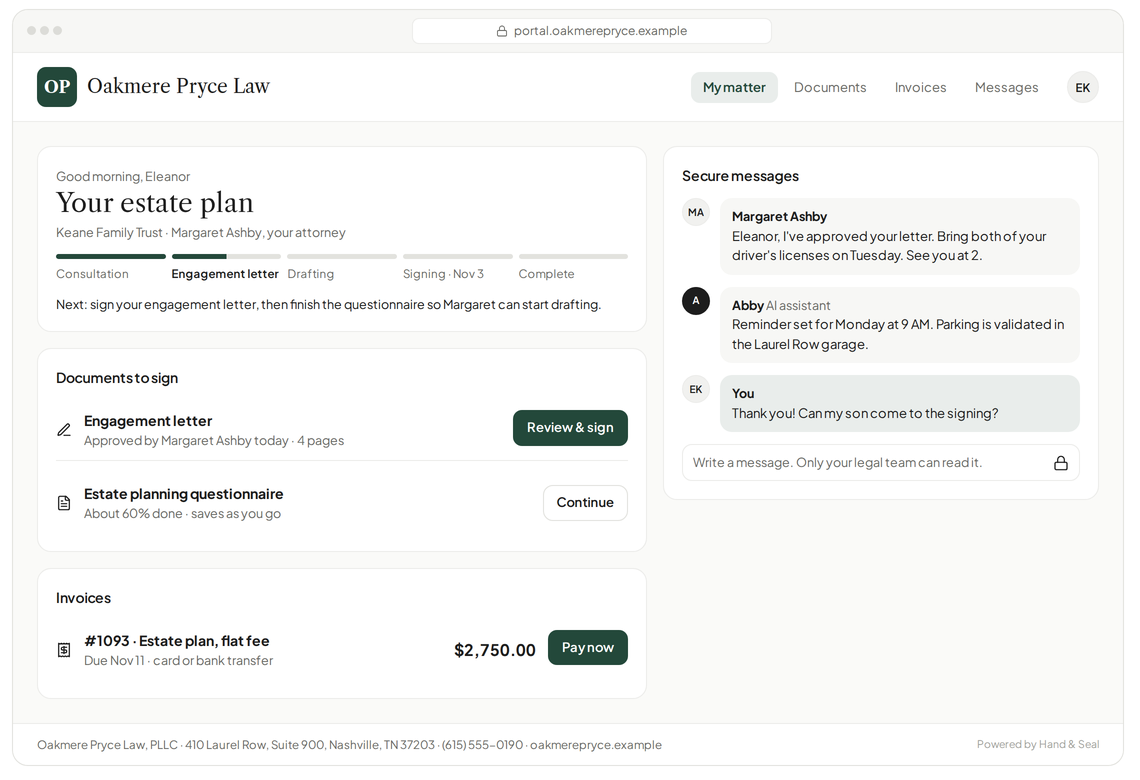Click Pay now for invoice #1093
1140x780 pixels.
pyautogui.click(x=587, y=648)
